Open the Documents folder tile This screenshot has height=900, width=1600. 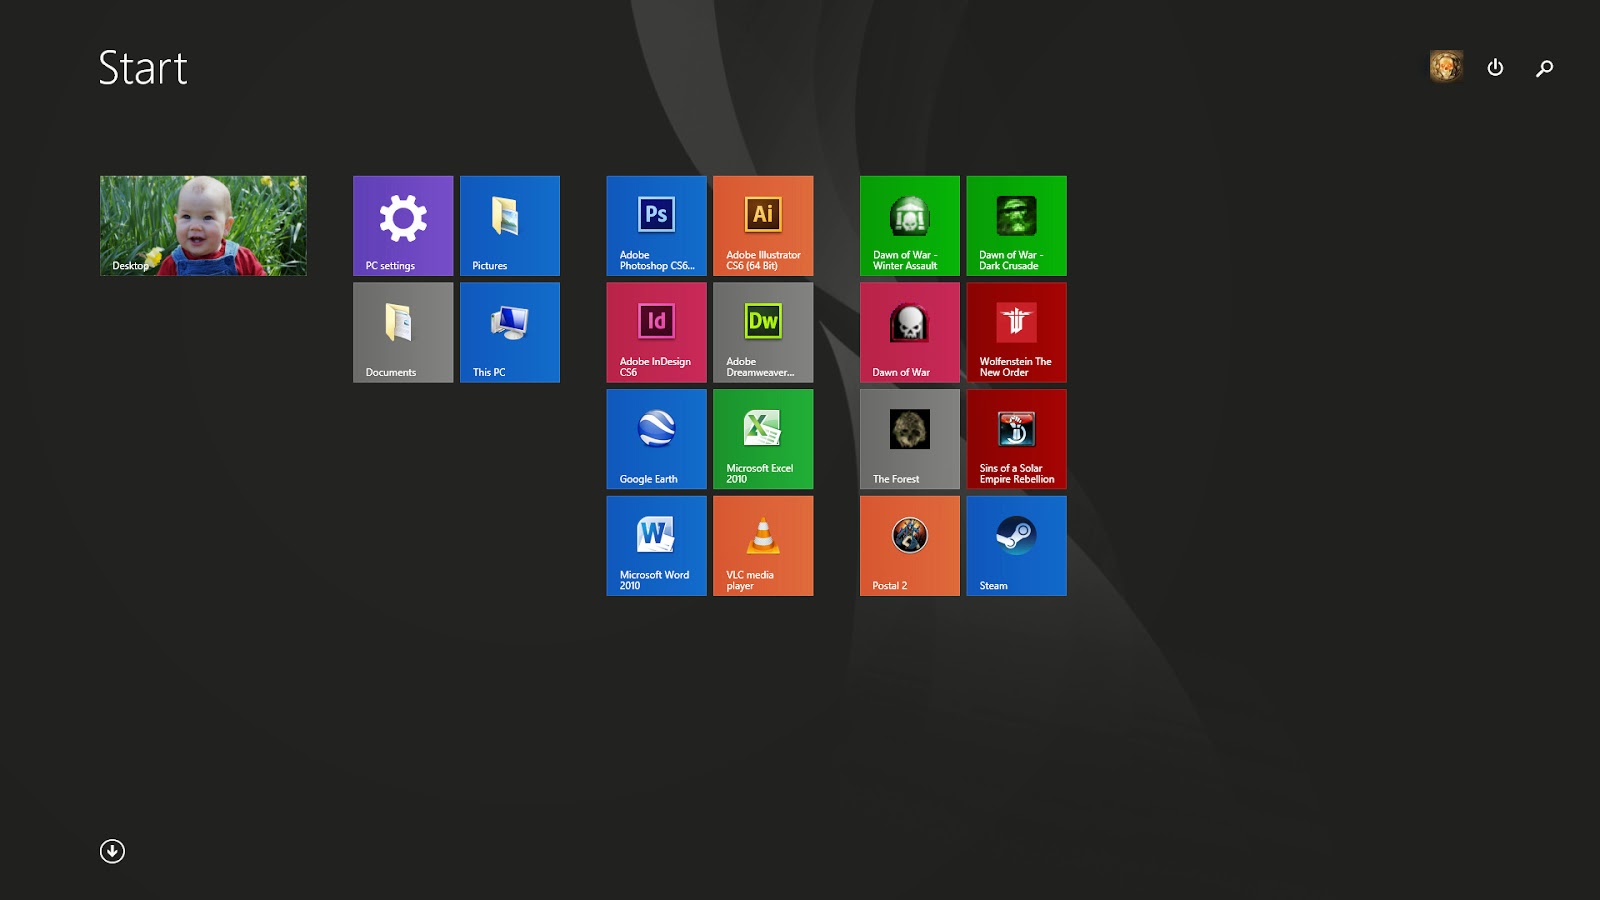[x=403, y=332]
